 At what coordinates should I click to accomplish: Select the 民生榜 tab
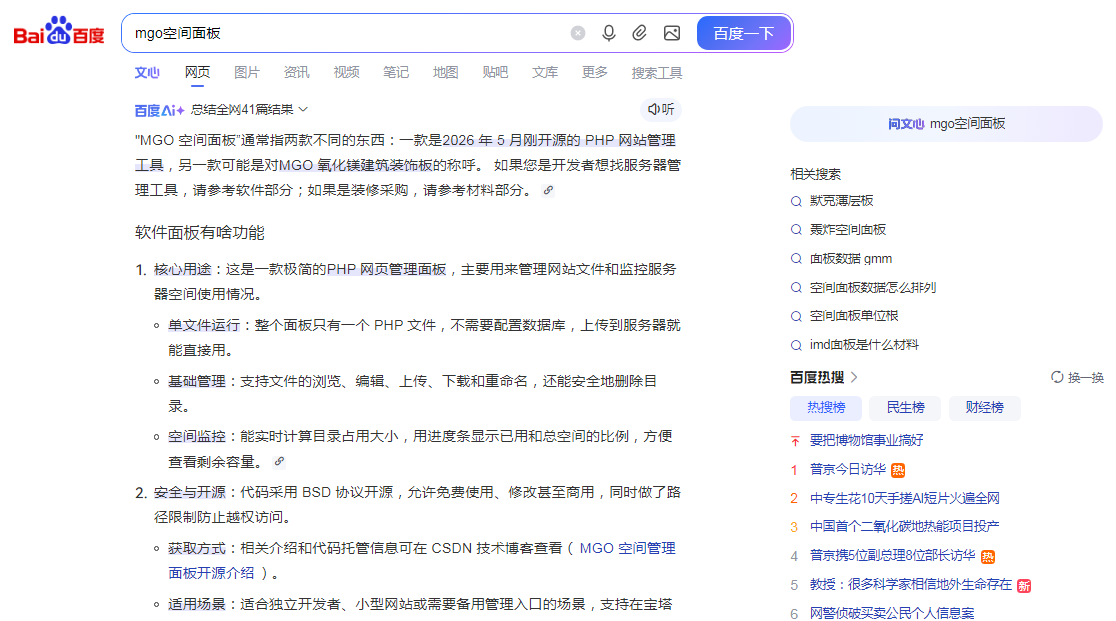[905, 408]
